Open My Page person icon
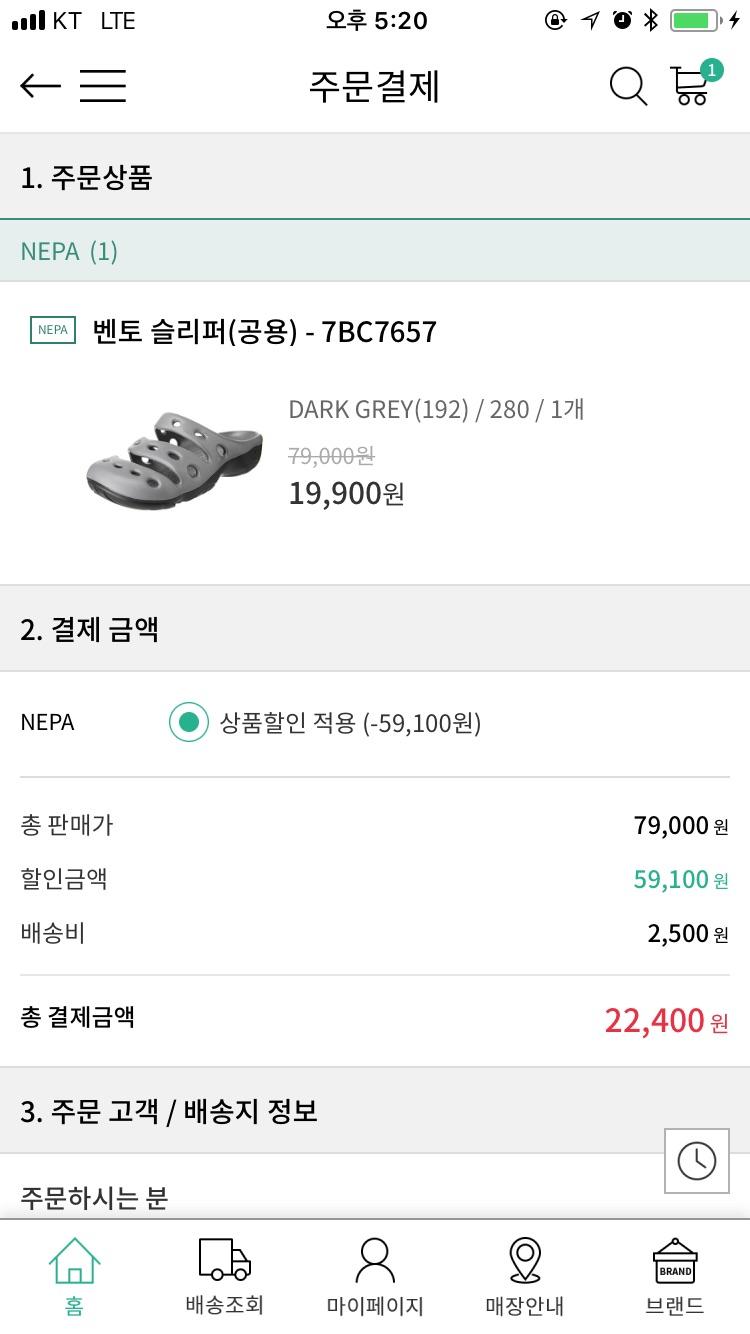The width and height of the screenshot is (750, 1334). [375, 1276]
